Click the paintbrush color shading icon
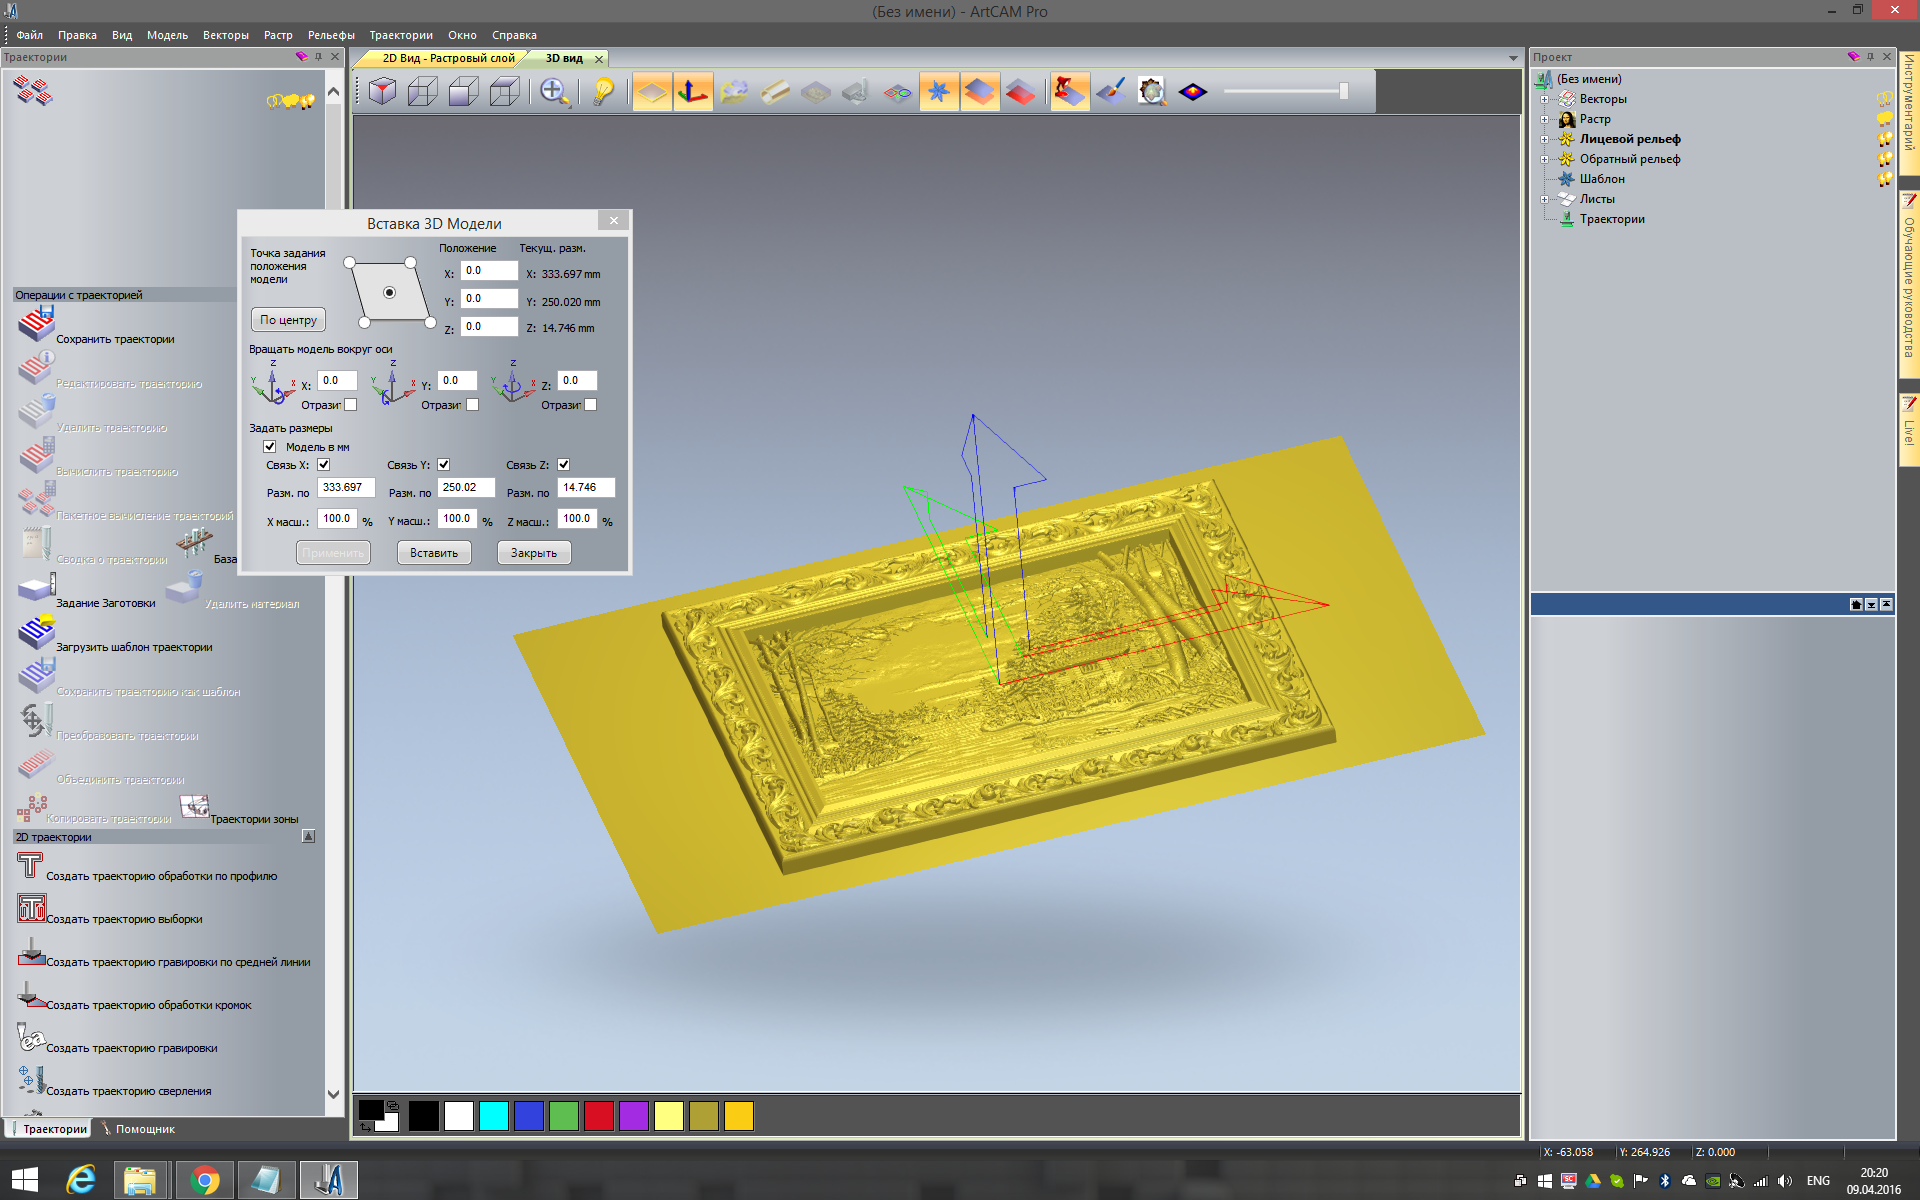 pos(1111,92)
